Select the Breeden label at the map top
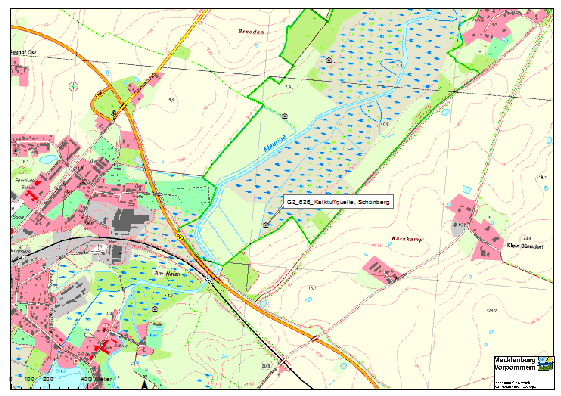561x396 pixels. click(251, 31)
